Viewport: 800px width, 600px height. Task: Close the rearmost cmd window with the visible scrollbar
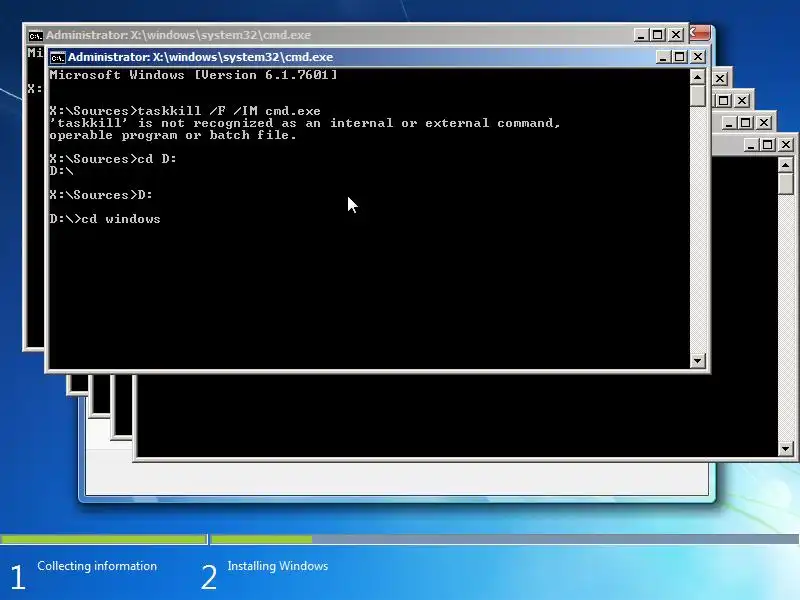[x=786, y=145]
